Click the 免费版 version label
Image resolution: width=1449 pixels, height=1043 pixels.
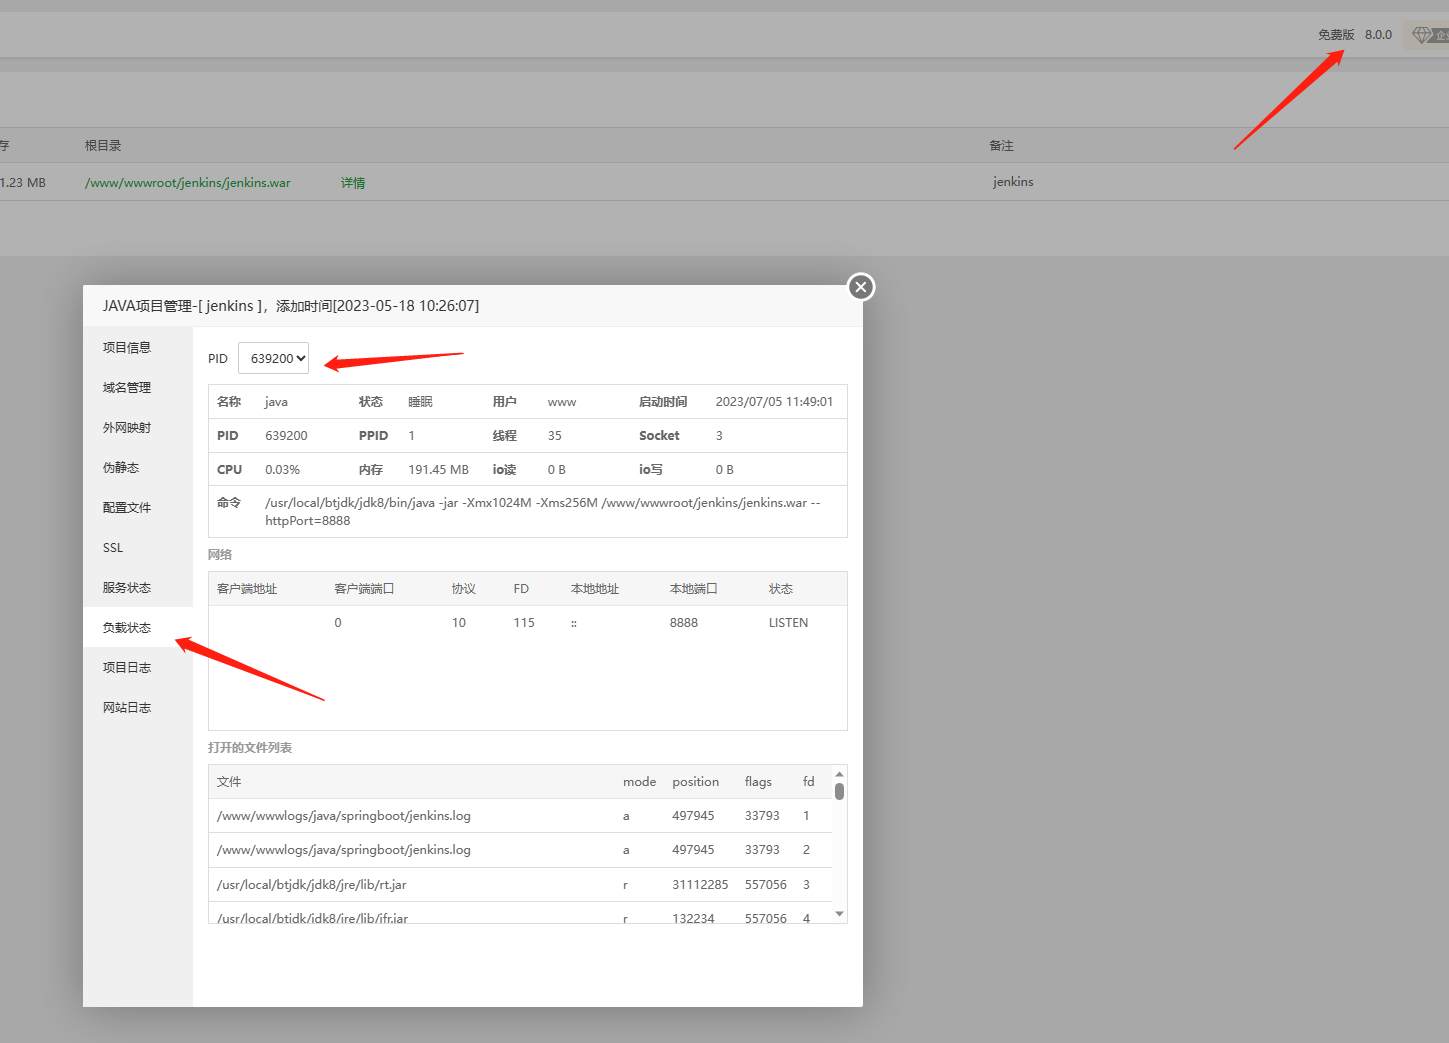tap(1336, 35)
